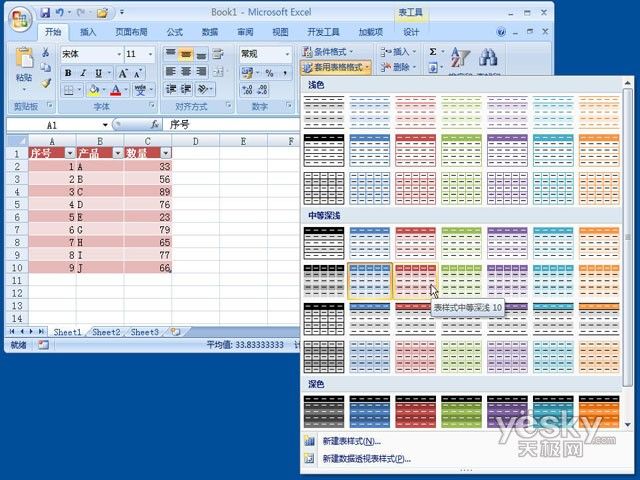Decrease decimal places

pos(262,90)
